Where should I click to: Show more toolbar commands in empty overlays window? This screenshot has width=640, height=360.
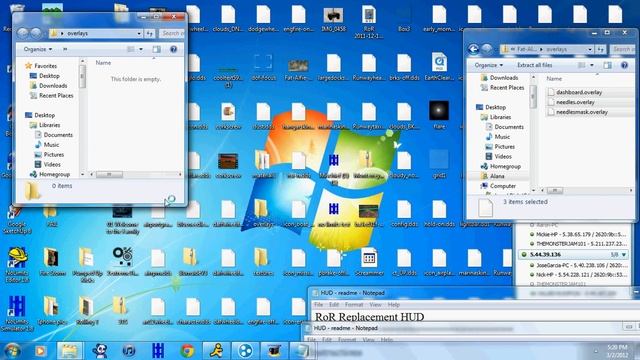[65, 49]
